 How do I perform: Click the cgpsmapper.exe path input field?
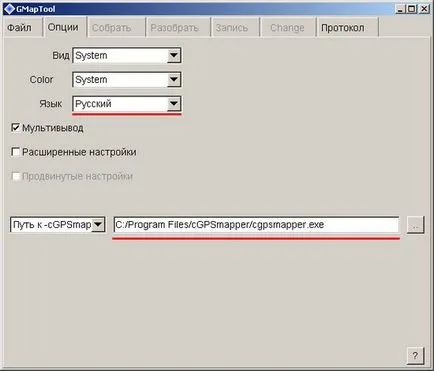pos(256,225)
